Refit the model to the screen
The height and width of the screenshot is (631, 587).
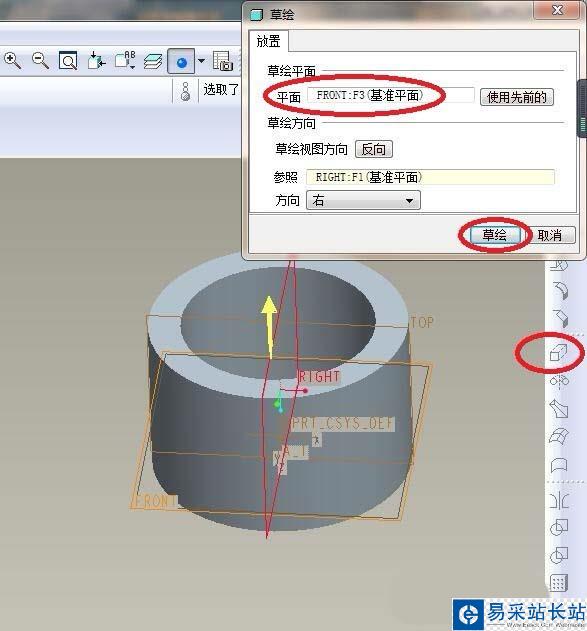click(x=68, y=61)
